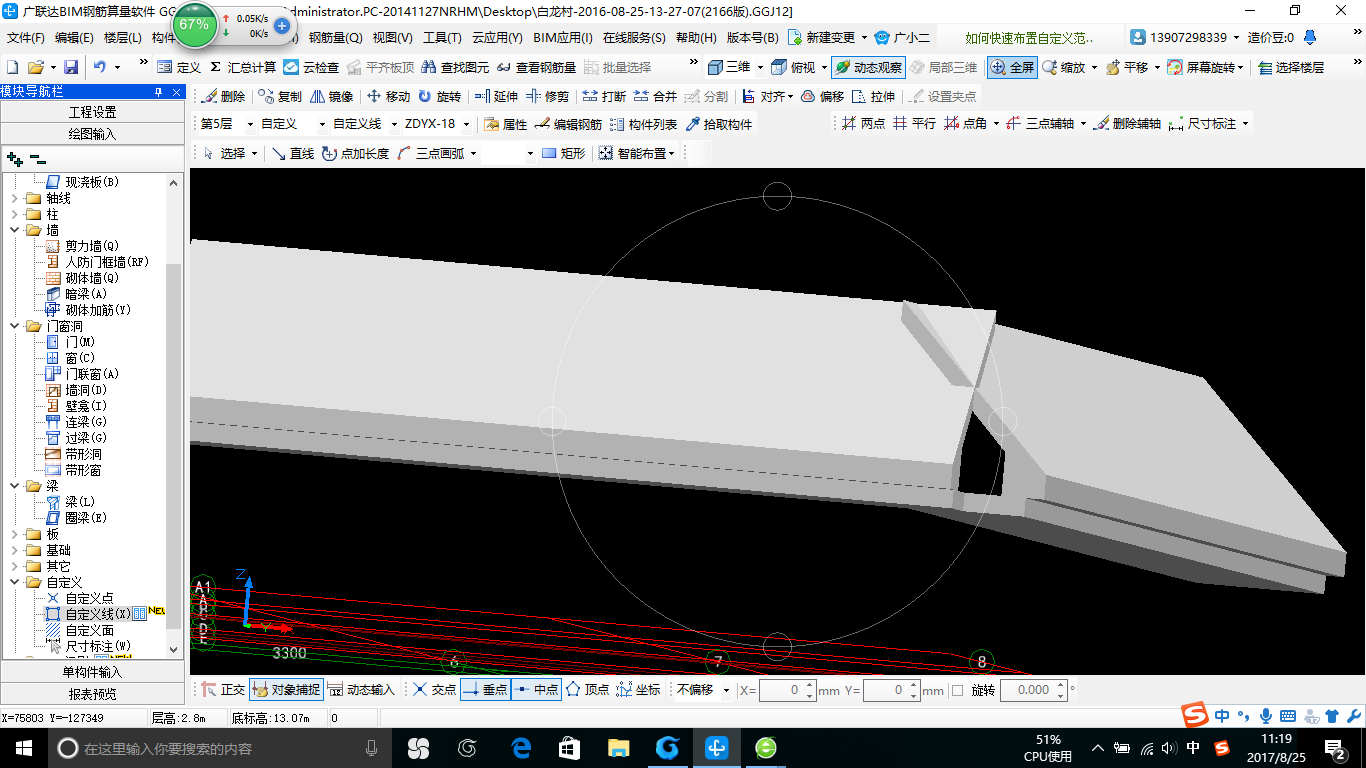
Task: Select 剪力墙(Q) in the tree
Action: [92, 246]
